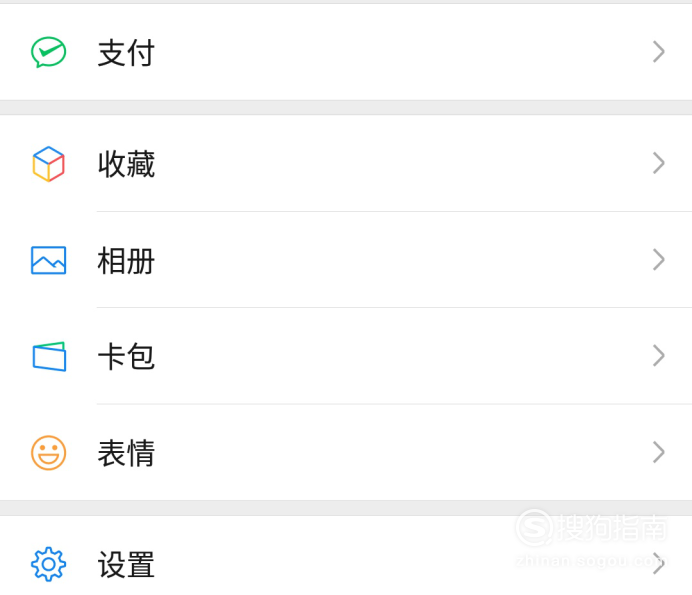Go to 设置 text entry
692x595 pixels.
point(126,564)
